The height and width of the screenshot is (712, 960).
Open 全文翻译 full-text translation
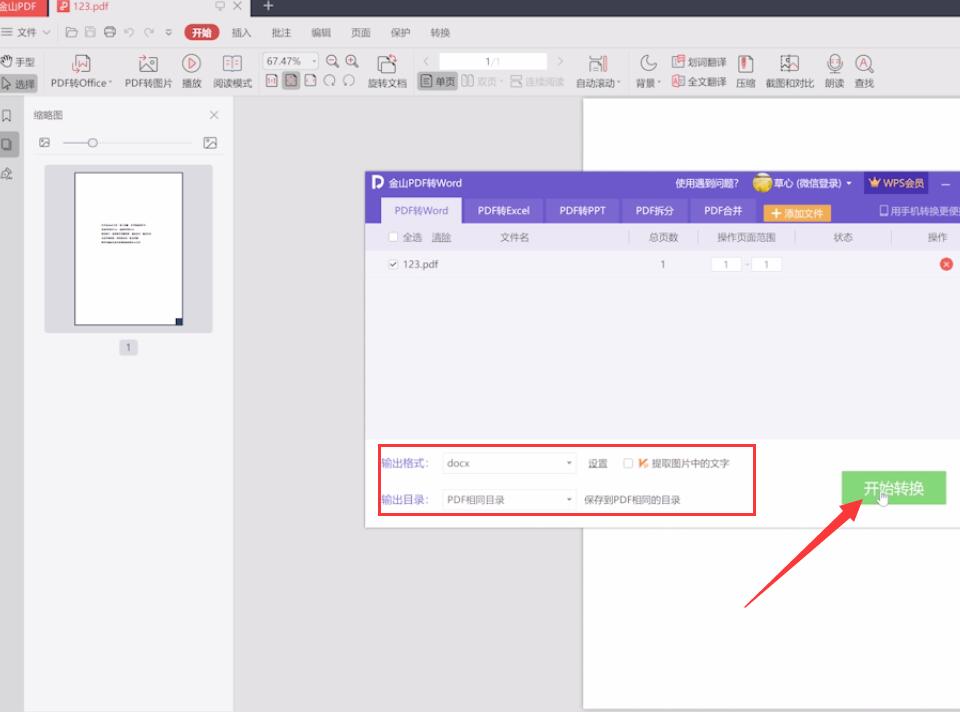pyautogui.click(x=699, y=81)
